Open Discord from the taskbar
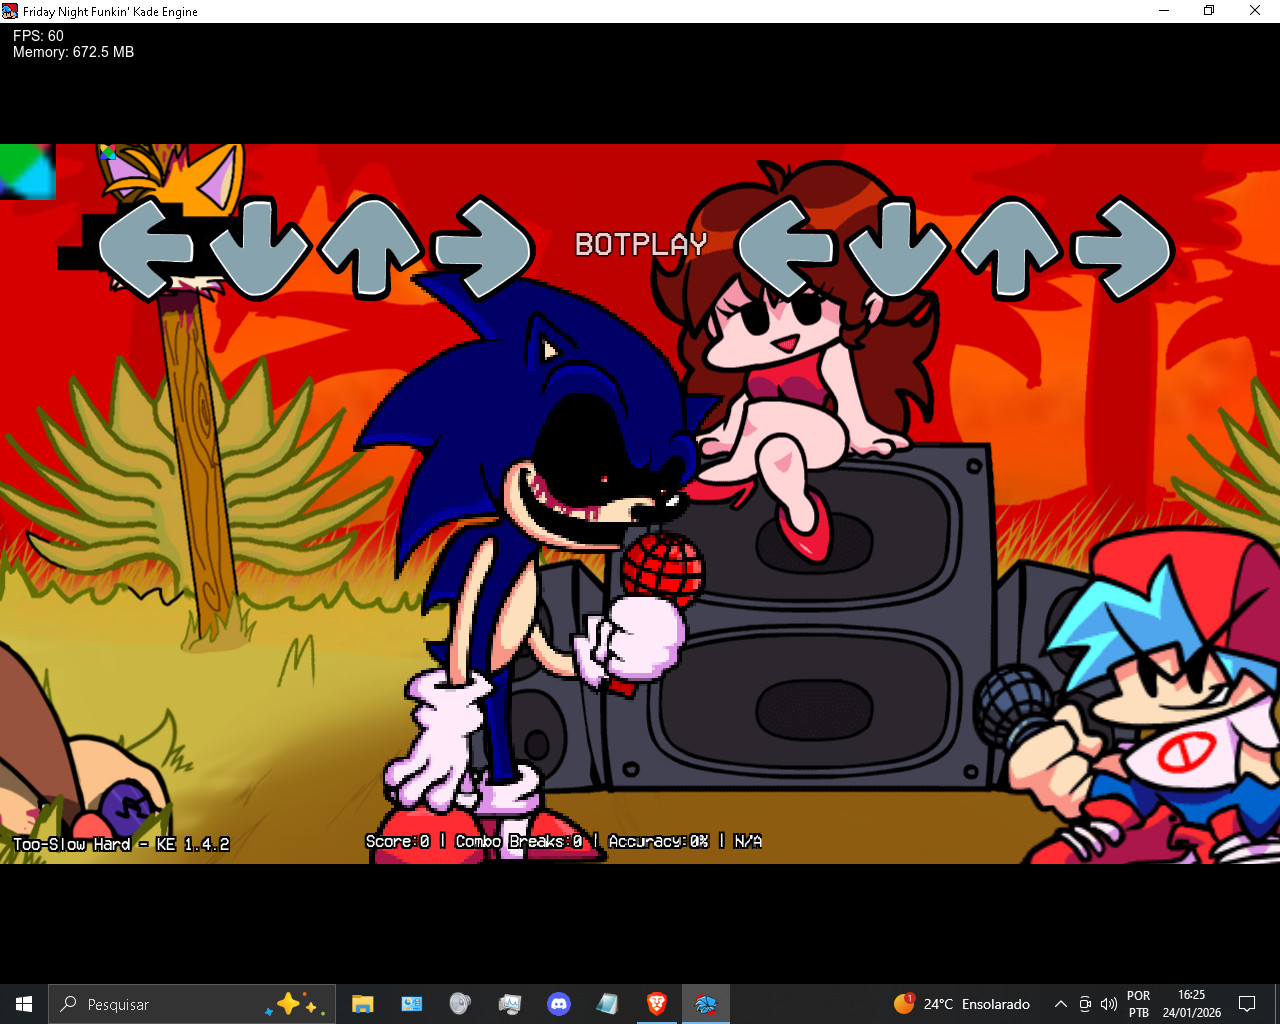Image resolution: width=1280 pixels, height=1024 pixels. tap(559, 1004)
